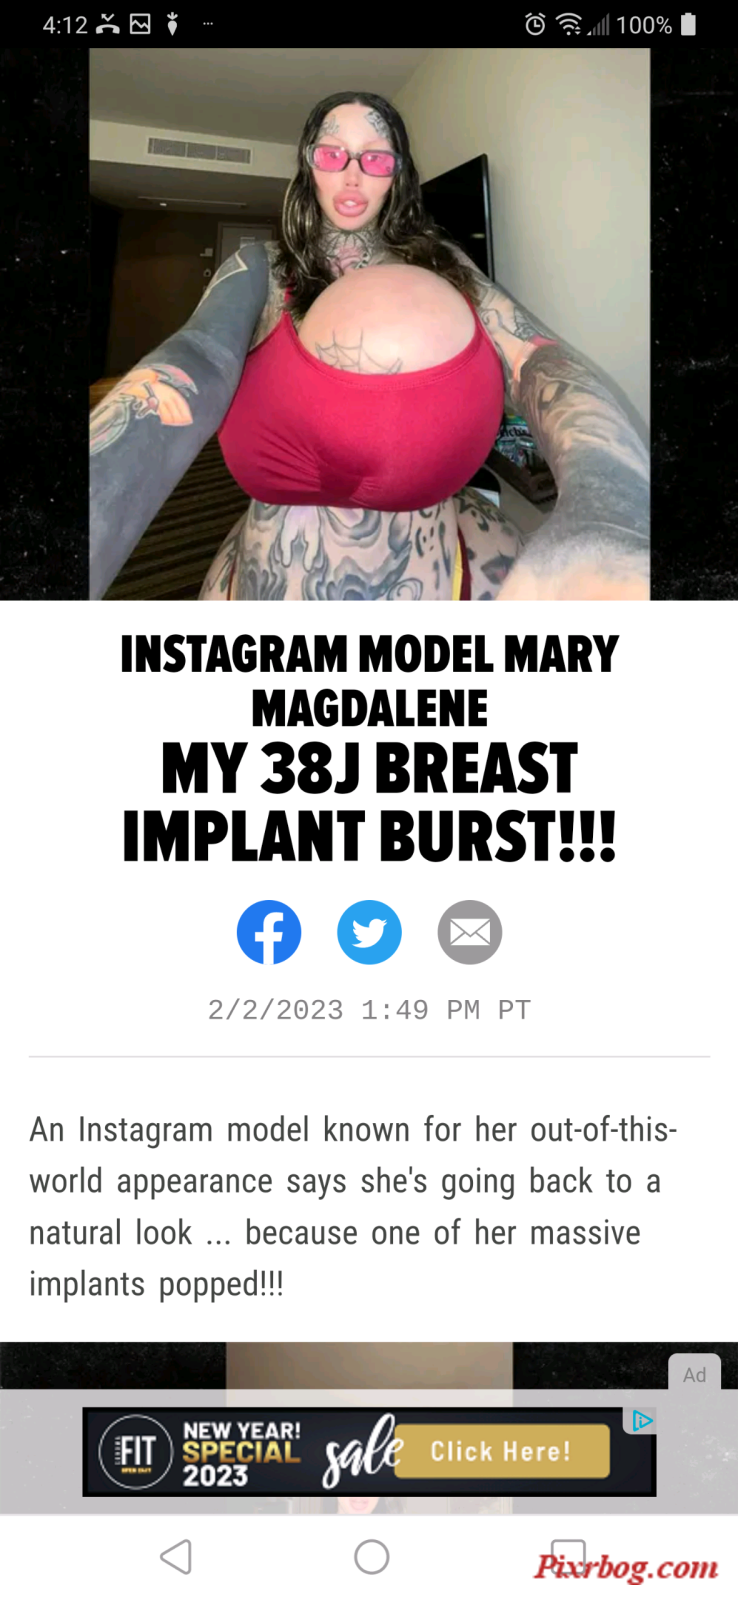738x1600 pixels.
Task: Tap the alarm clock status icon
Action: (x=536, y=25)
